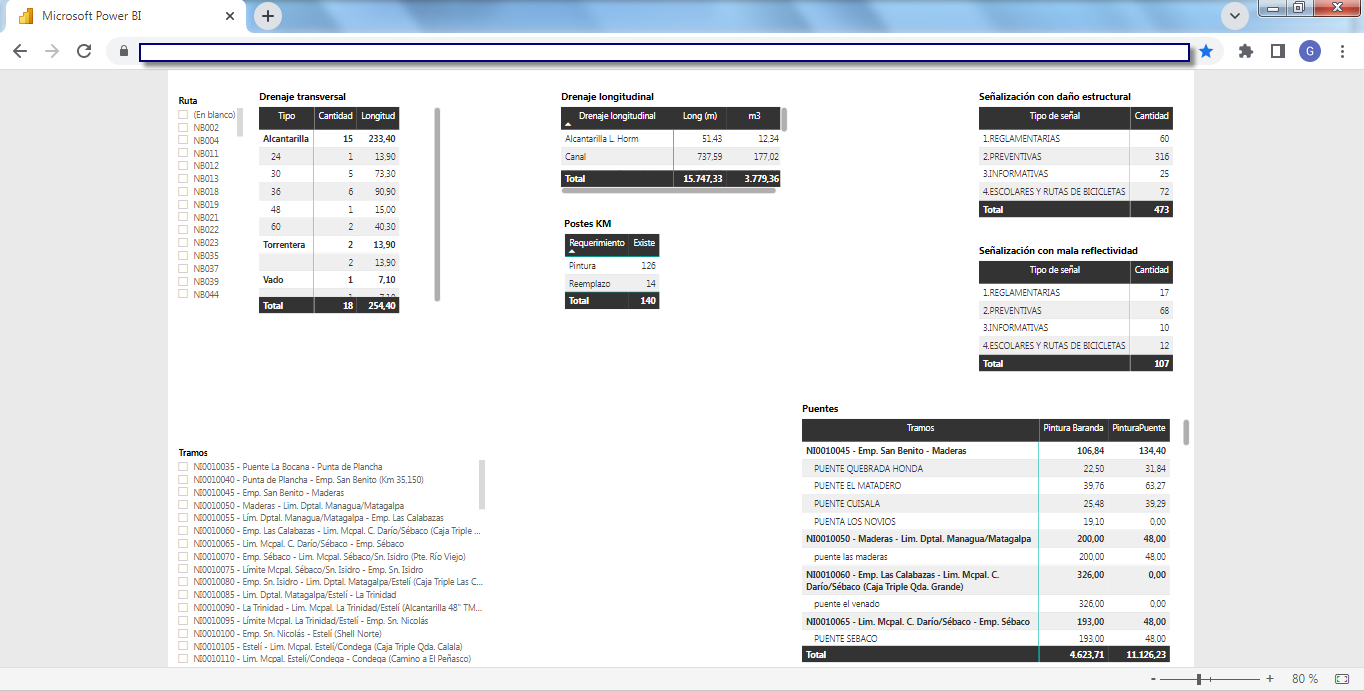Screen dimensions: 1364x691
Task: Sort the Requerimiento column in Postes KM
Action: click(x=597, y=243)
